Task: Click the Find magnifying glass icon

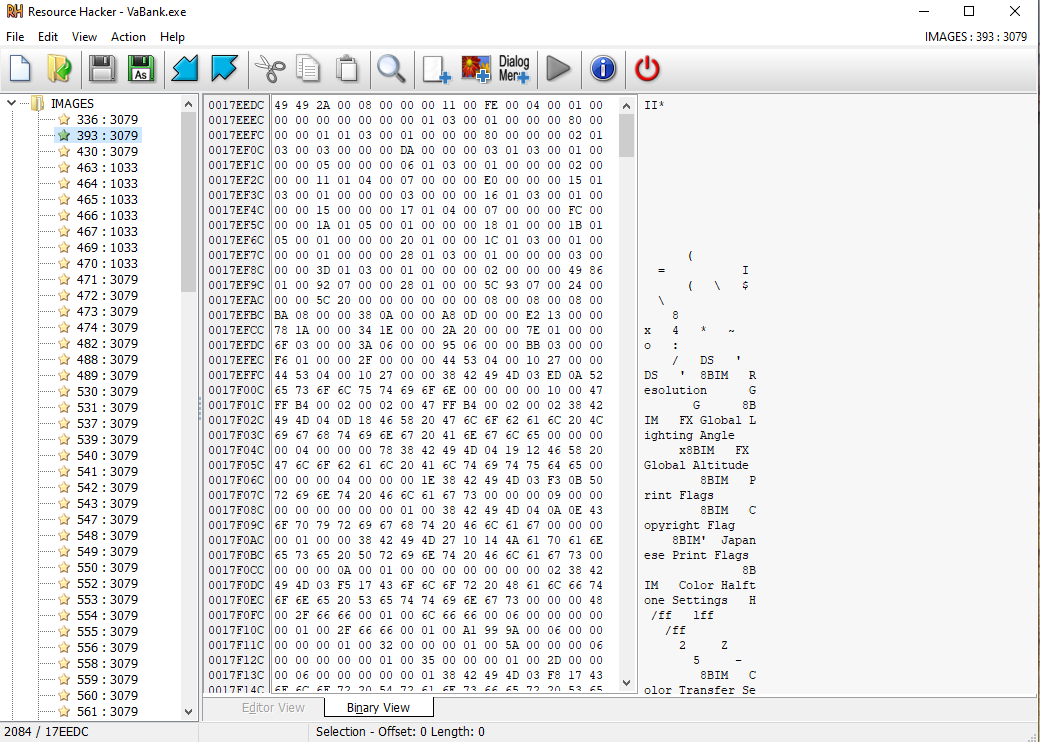Action: click(x=391, y=69)
